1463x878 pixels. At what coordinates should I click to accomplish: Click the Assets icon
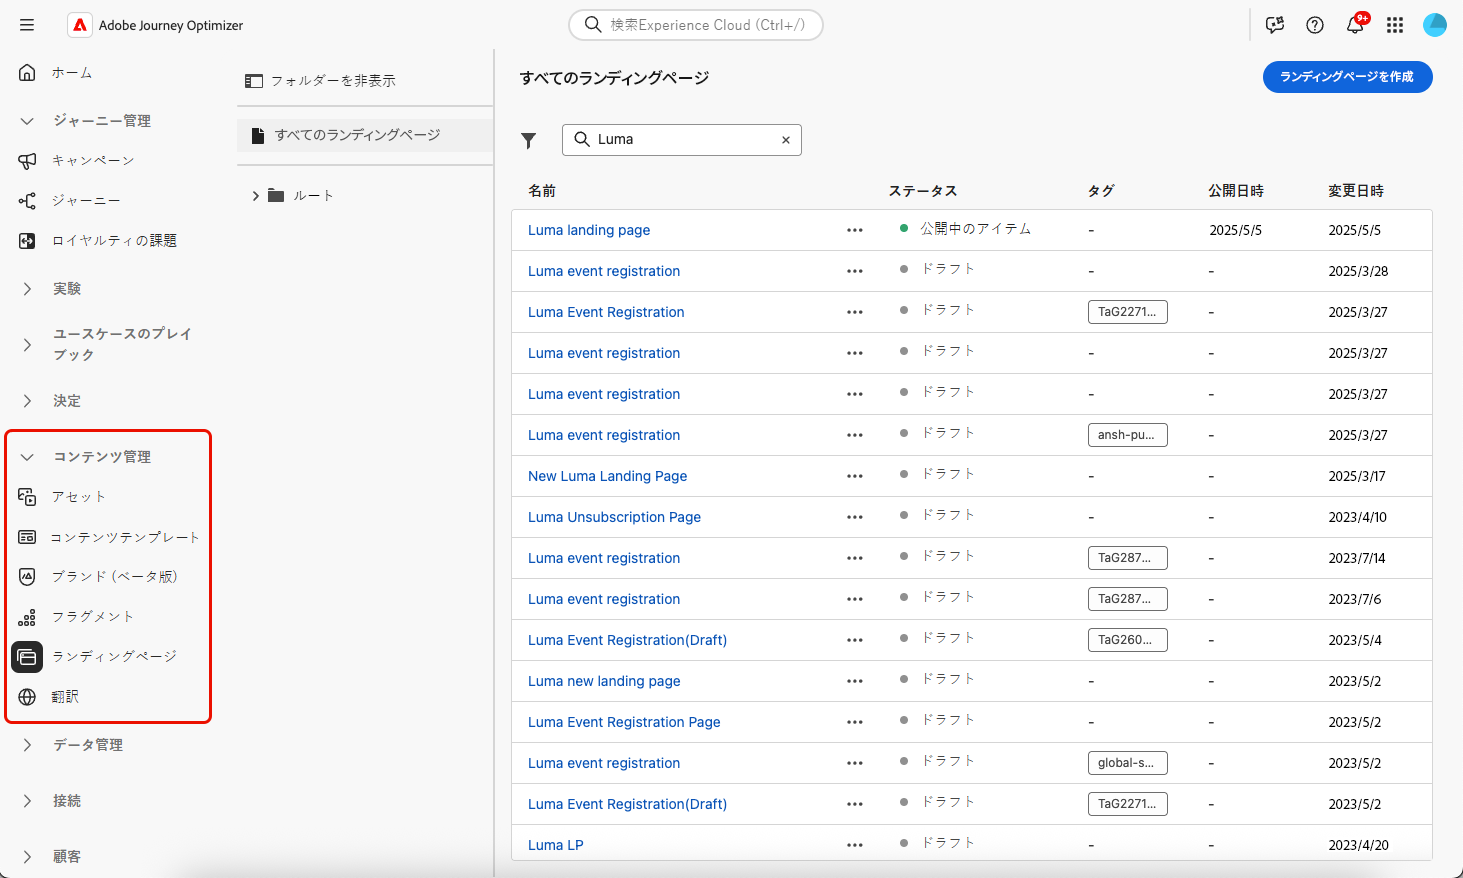[27, 497]
